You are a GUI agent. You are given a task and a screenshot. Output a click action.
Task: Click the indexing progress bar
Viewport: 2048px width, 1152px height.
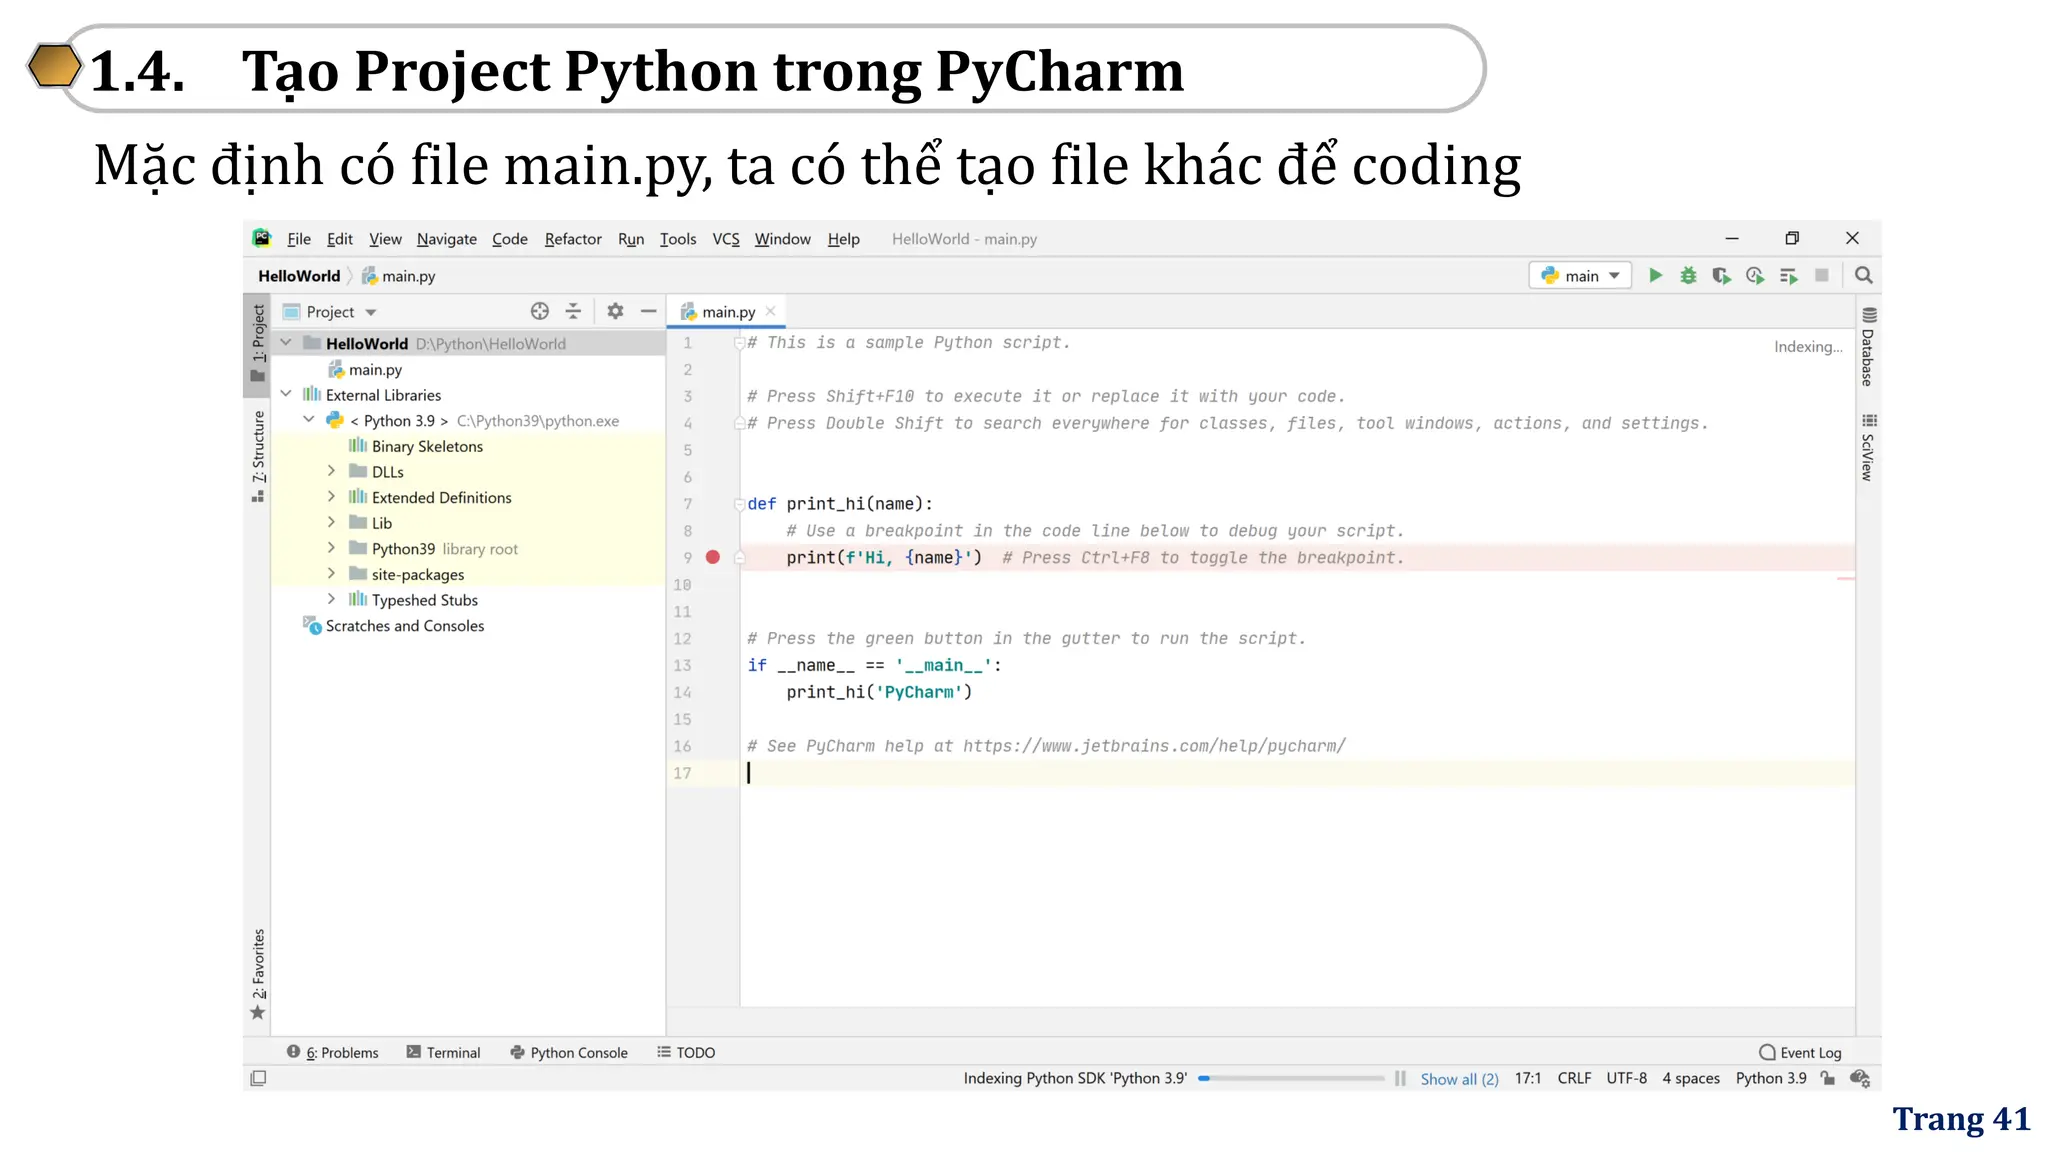tap(1291, 1078)
